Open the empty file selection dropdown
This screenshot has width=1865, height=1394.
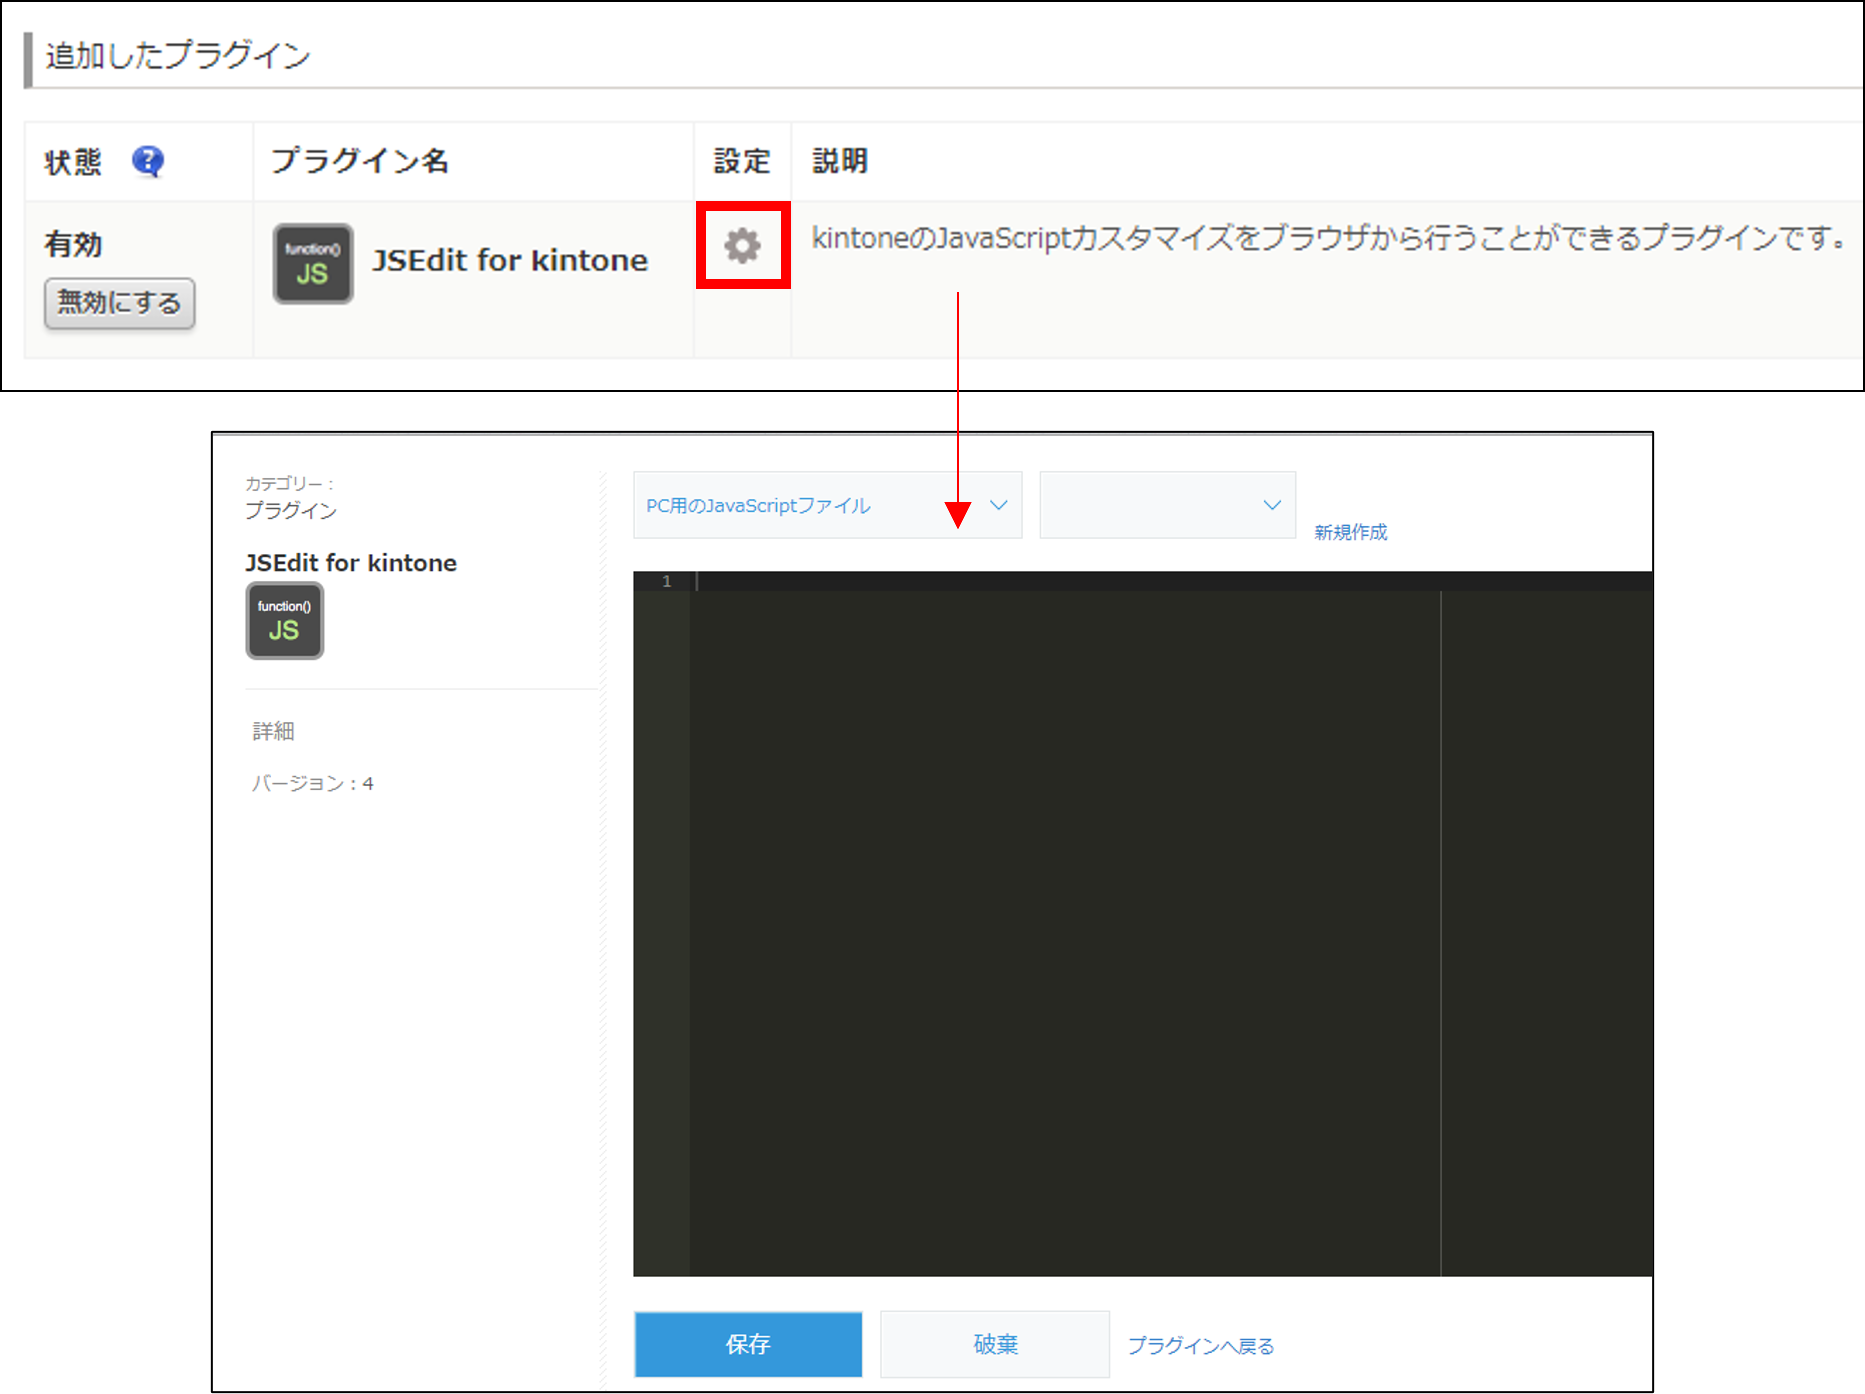point(1167,505)
